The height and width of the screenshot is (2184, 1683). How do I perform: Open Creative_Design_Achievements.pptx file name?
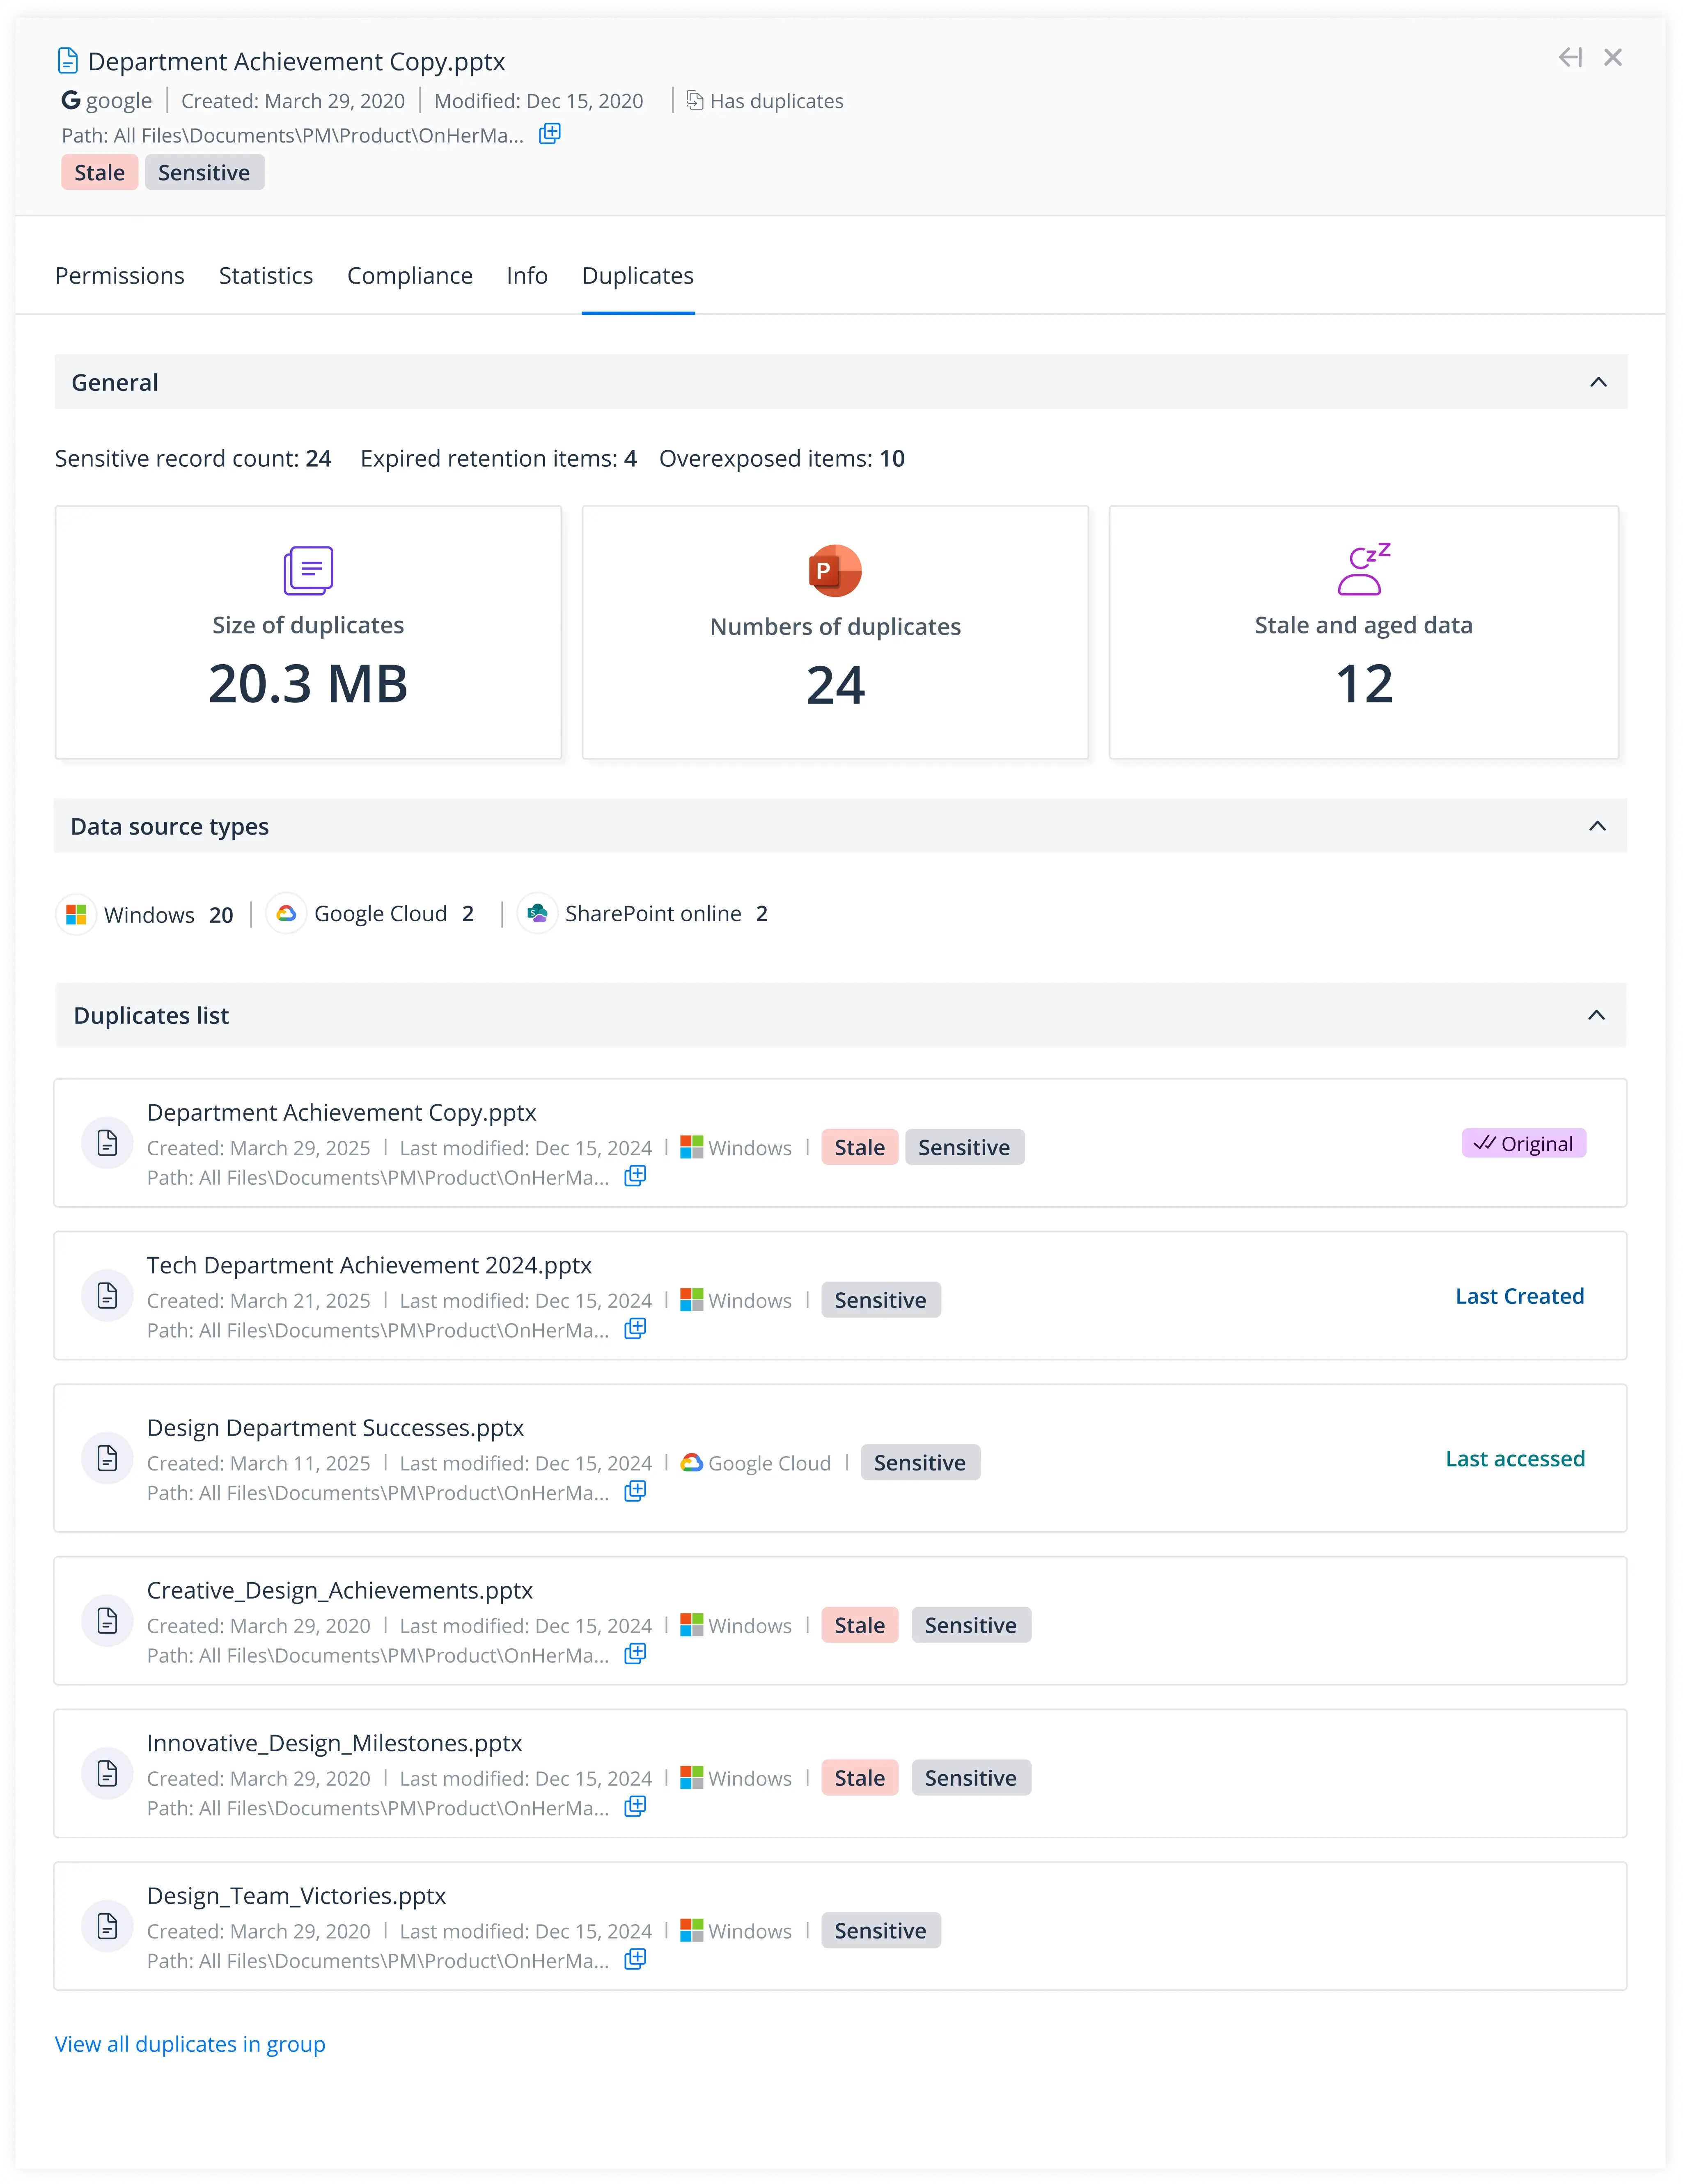(340, 1591)
